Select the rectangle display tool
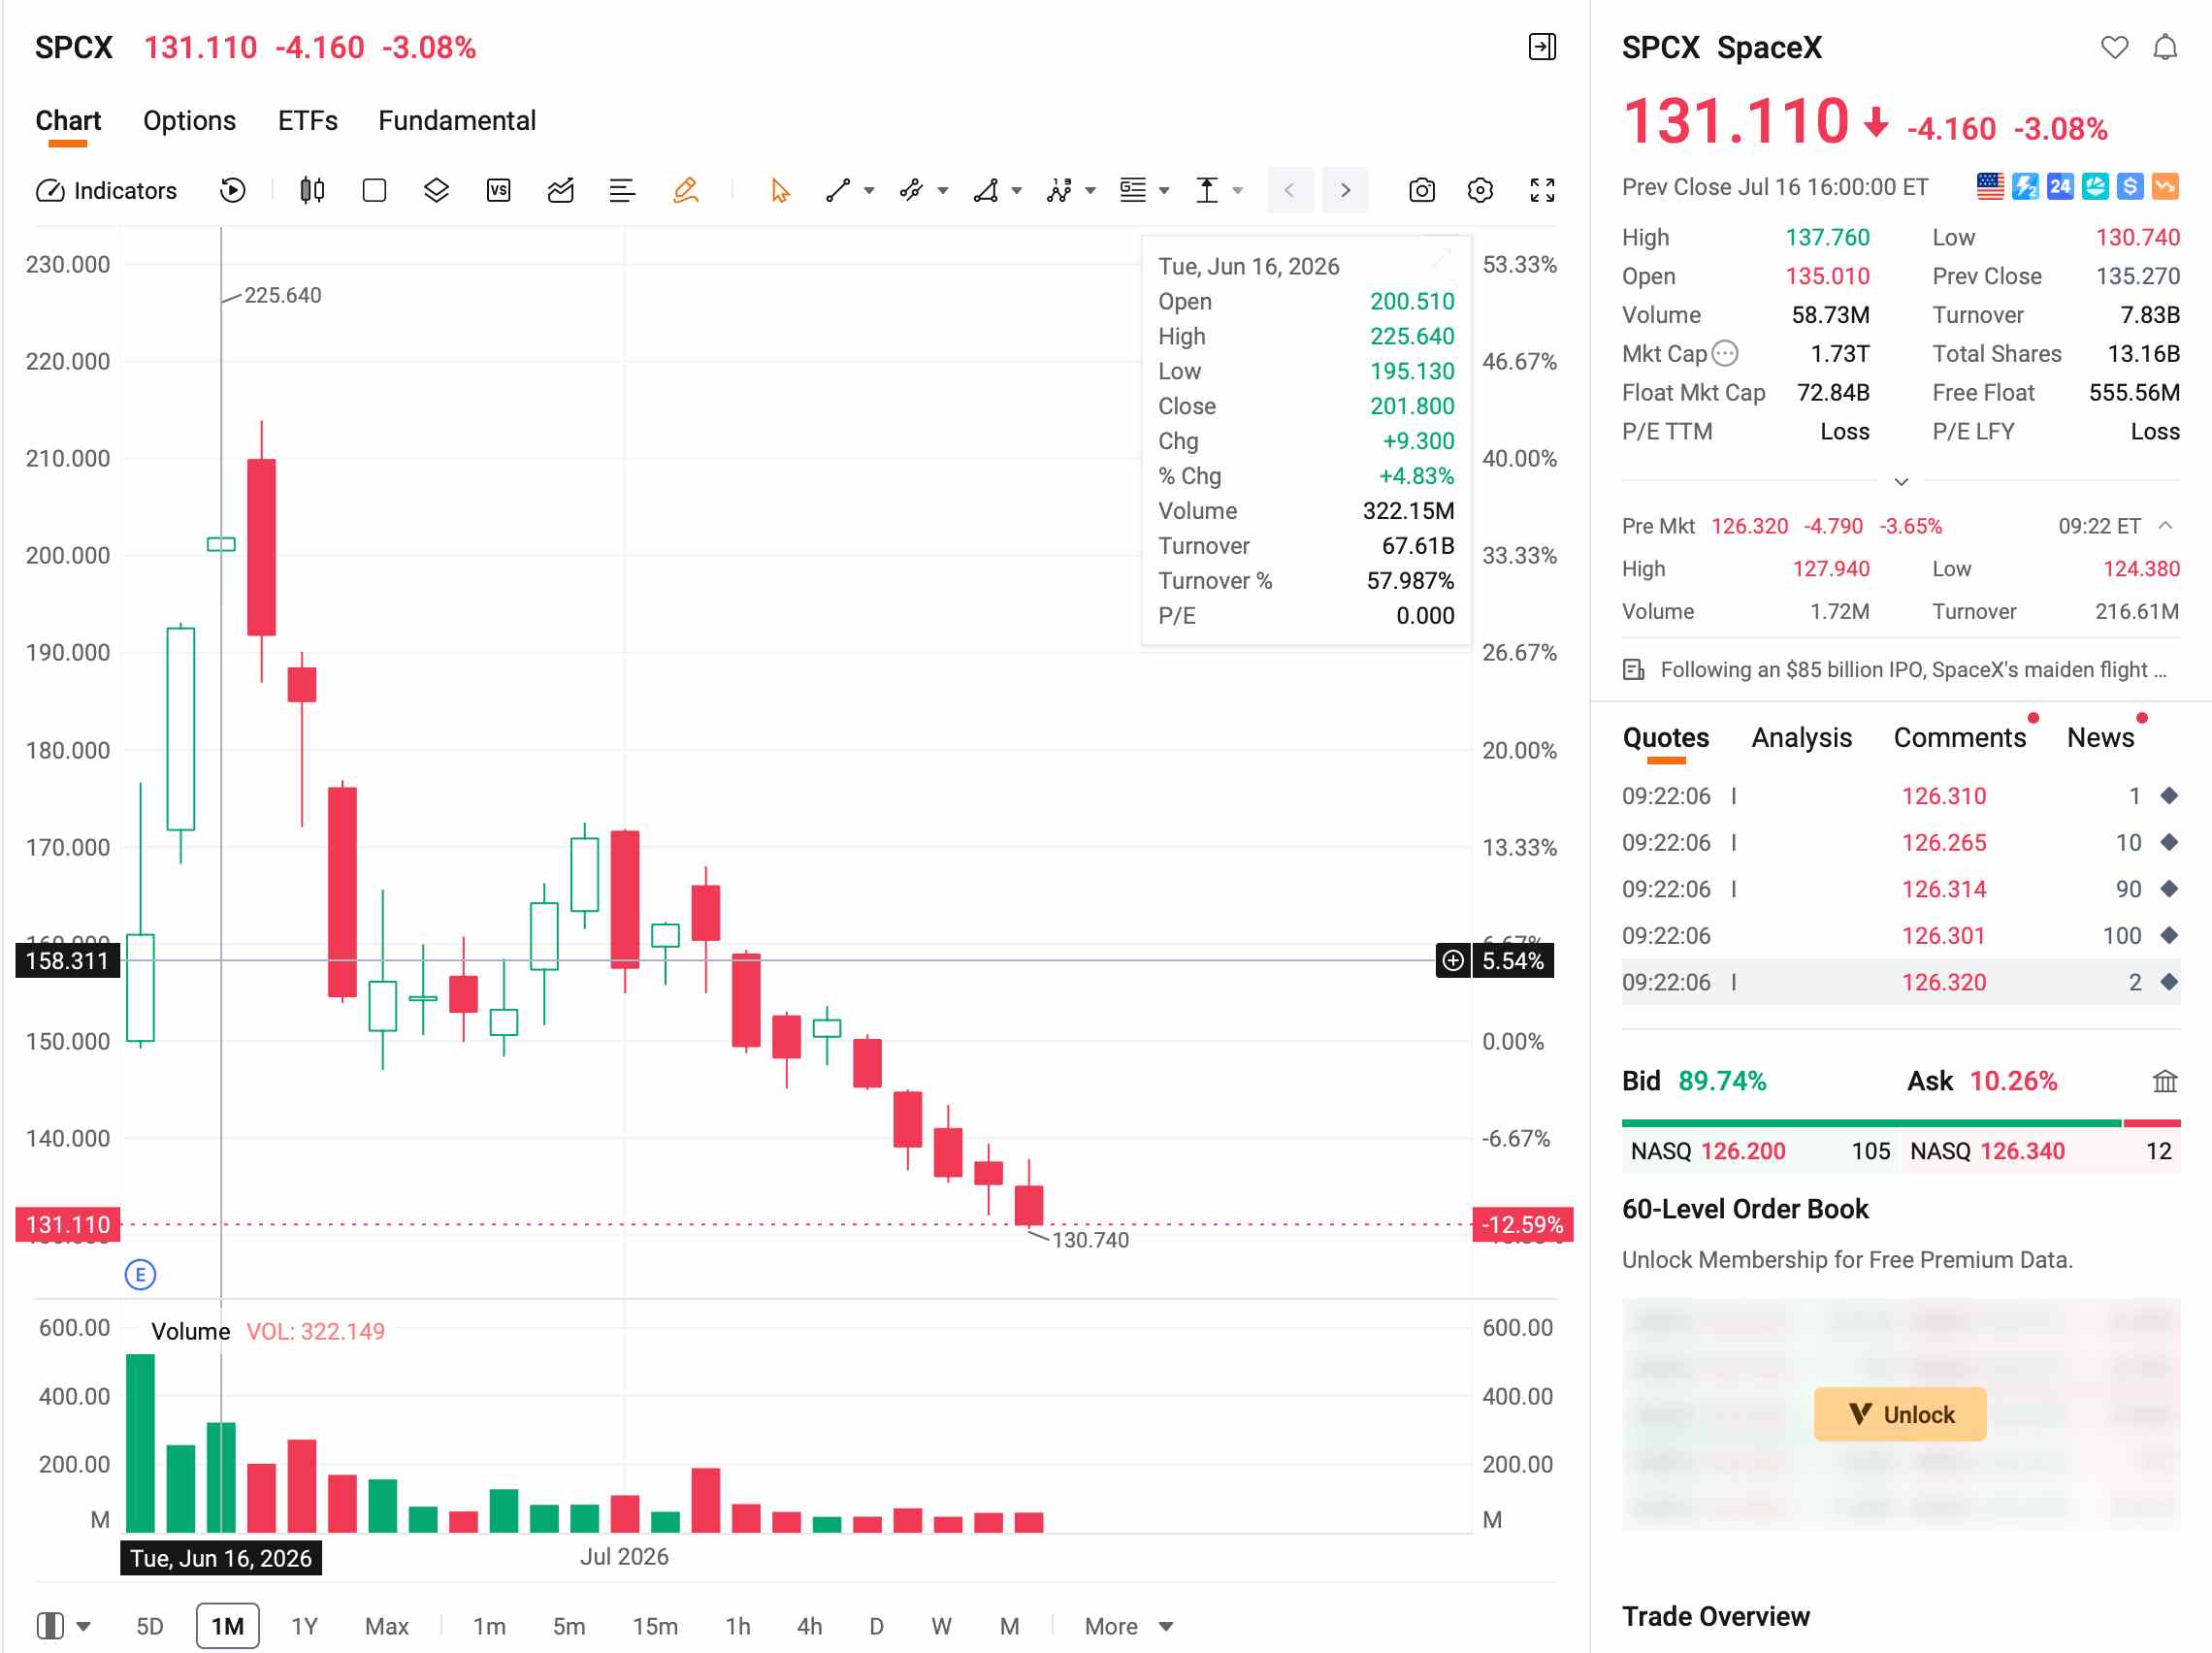2212x1653 pixels. point(374,190)
